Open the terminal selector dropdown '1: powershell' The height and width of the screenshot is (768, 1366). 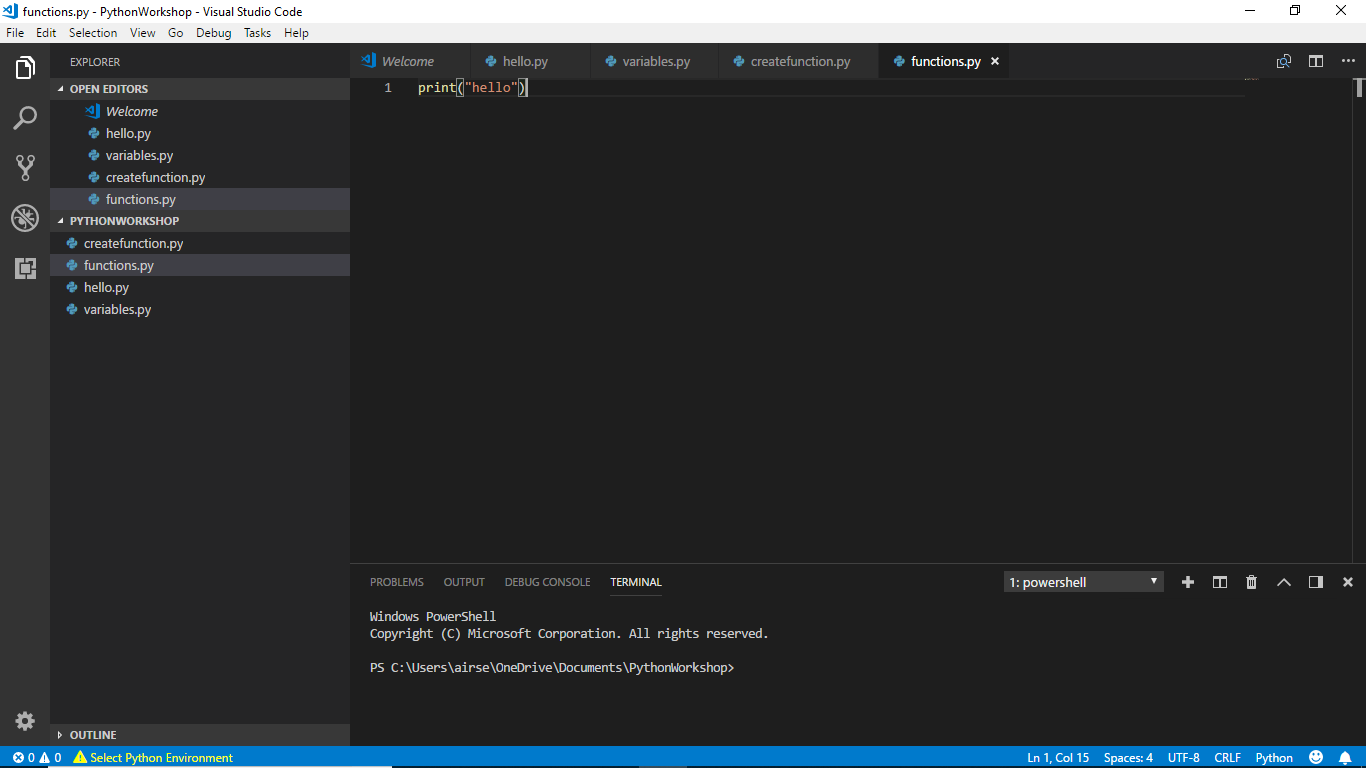pos(1084,582)
